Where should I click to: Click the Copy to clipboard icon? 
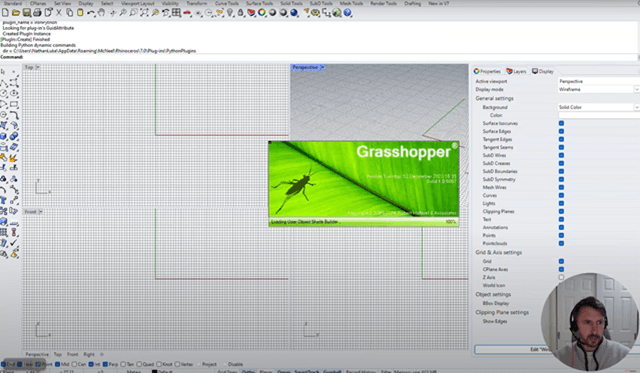69,13
